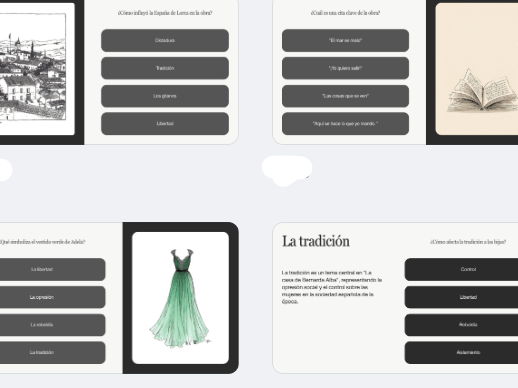Viewport: 518px width, 388px height.
Task: Click the question about España de Lorca
Action: [165, 13]
